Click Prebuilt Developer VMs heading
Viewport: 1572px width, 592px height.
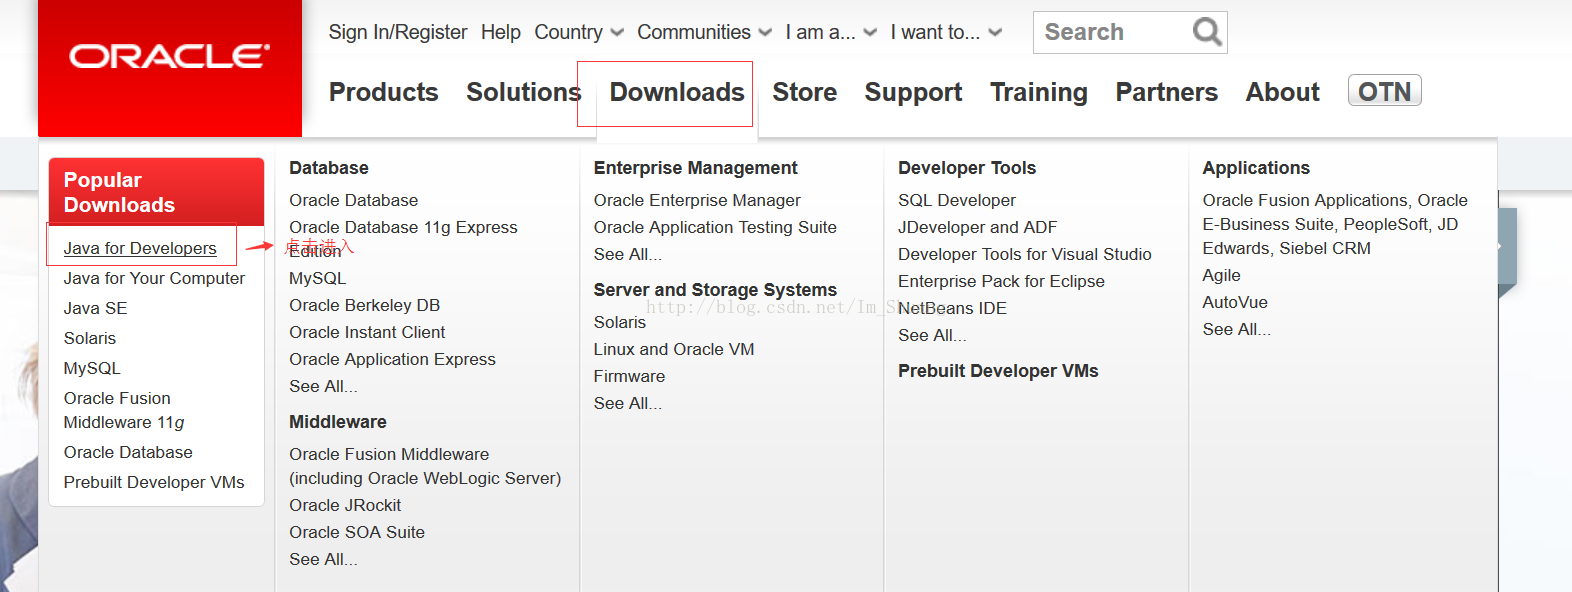click(998, 371)
